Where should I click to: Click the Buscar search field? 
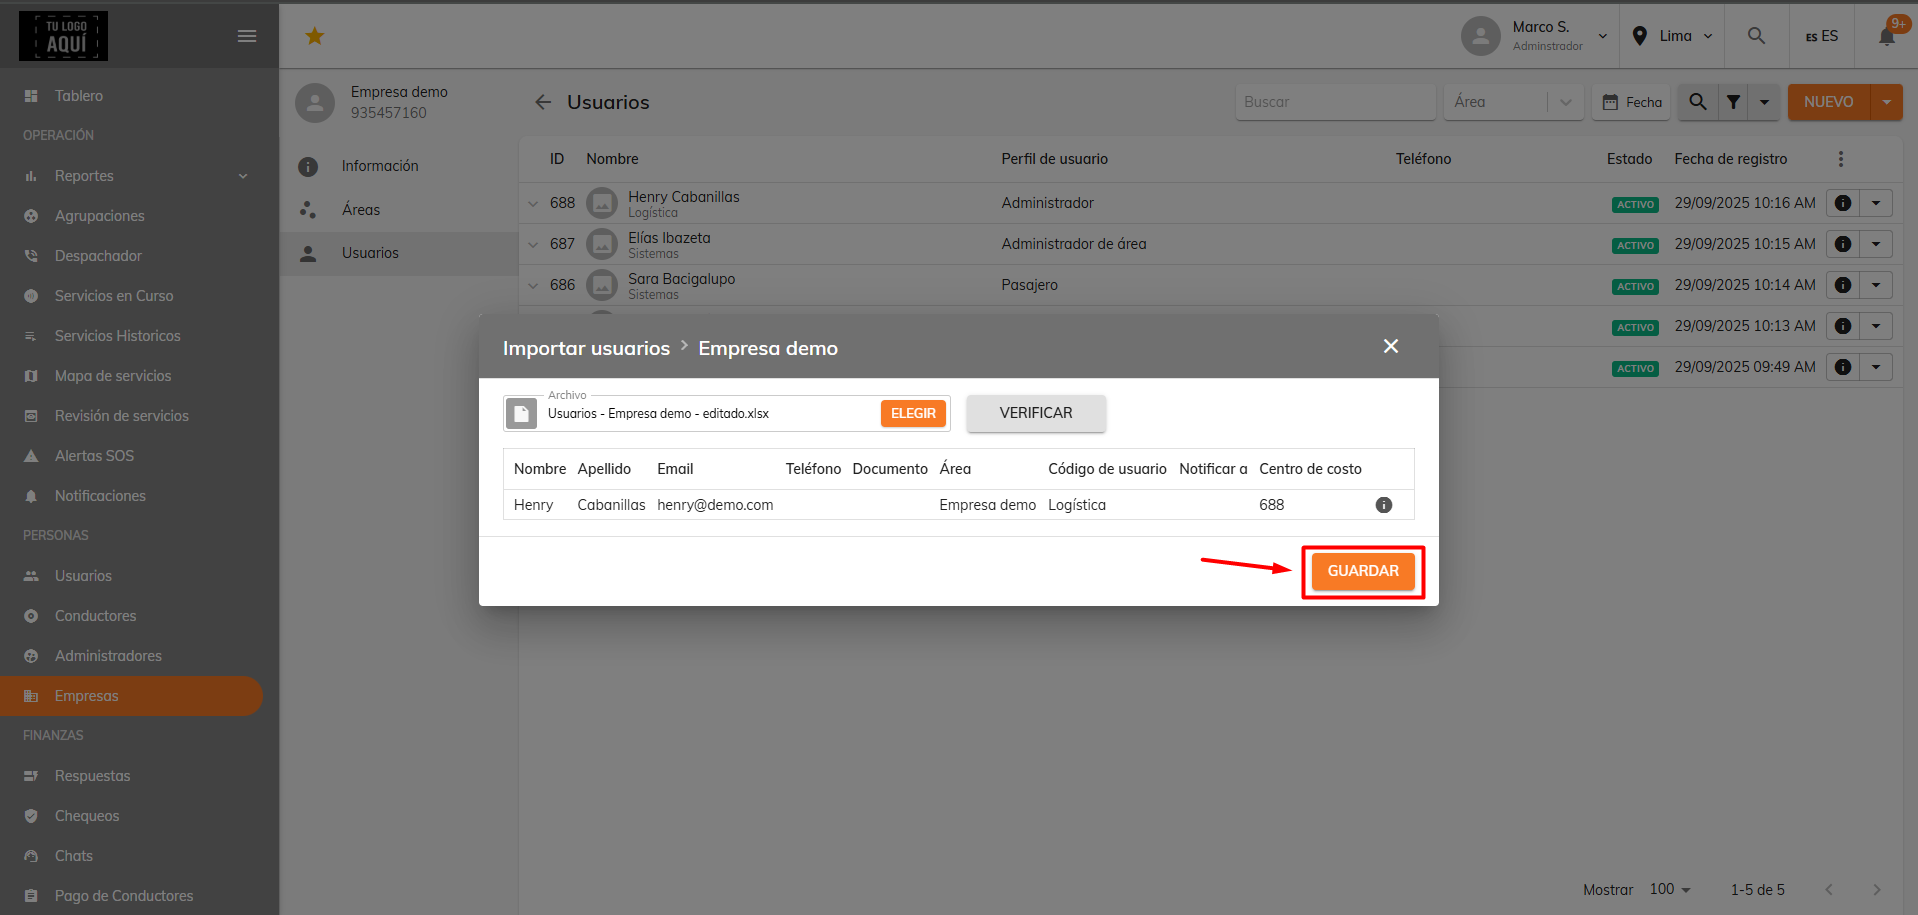click(1335, 102)
